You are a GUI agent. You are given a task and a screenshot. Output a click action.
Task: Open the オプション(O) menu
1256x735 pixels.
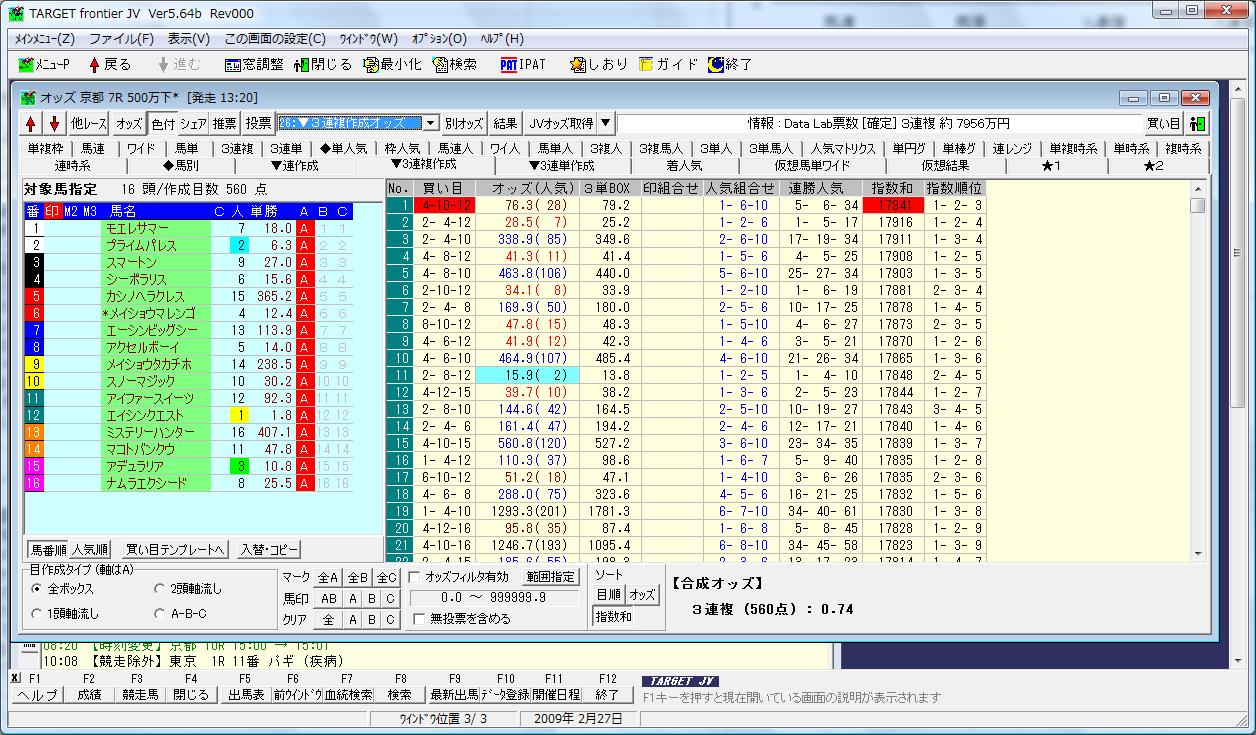pyautogui.click(x=439, y=39)
